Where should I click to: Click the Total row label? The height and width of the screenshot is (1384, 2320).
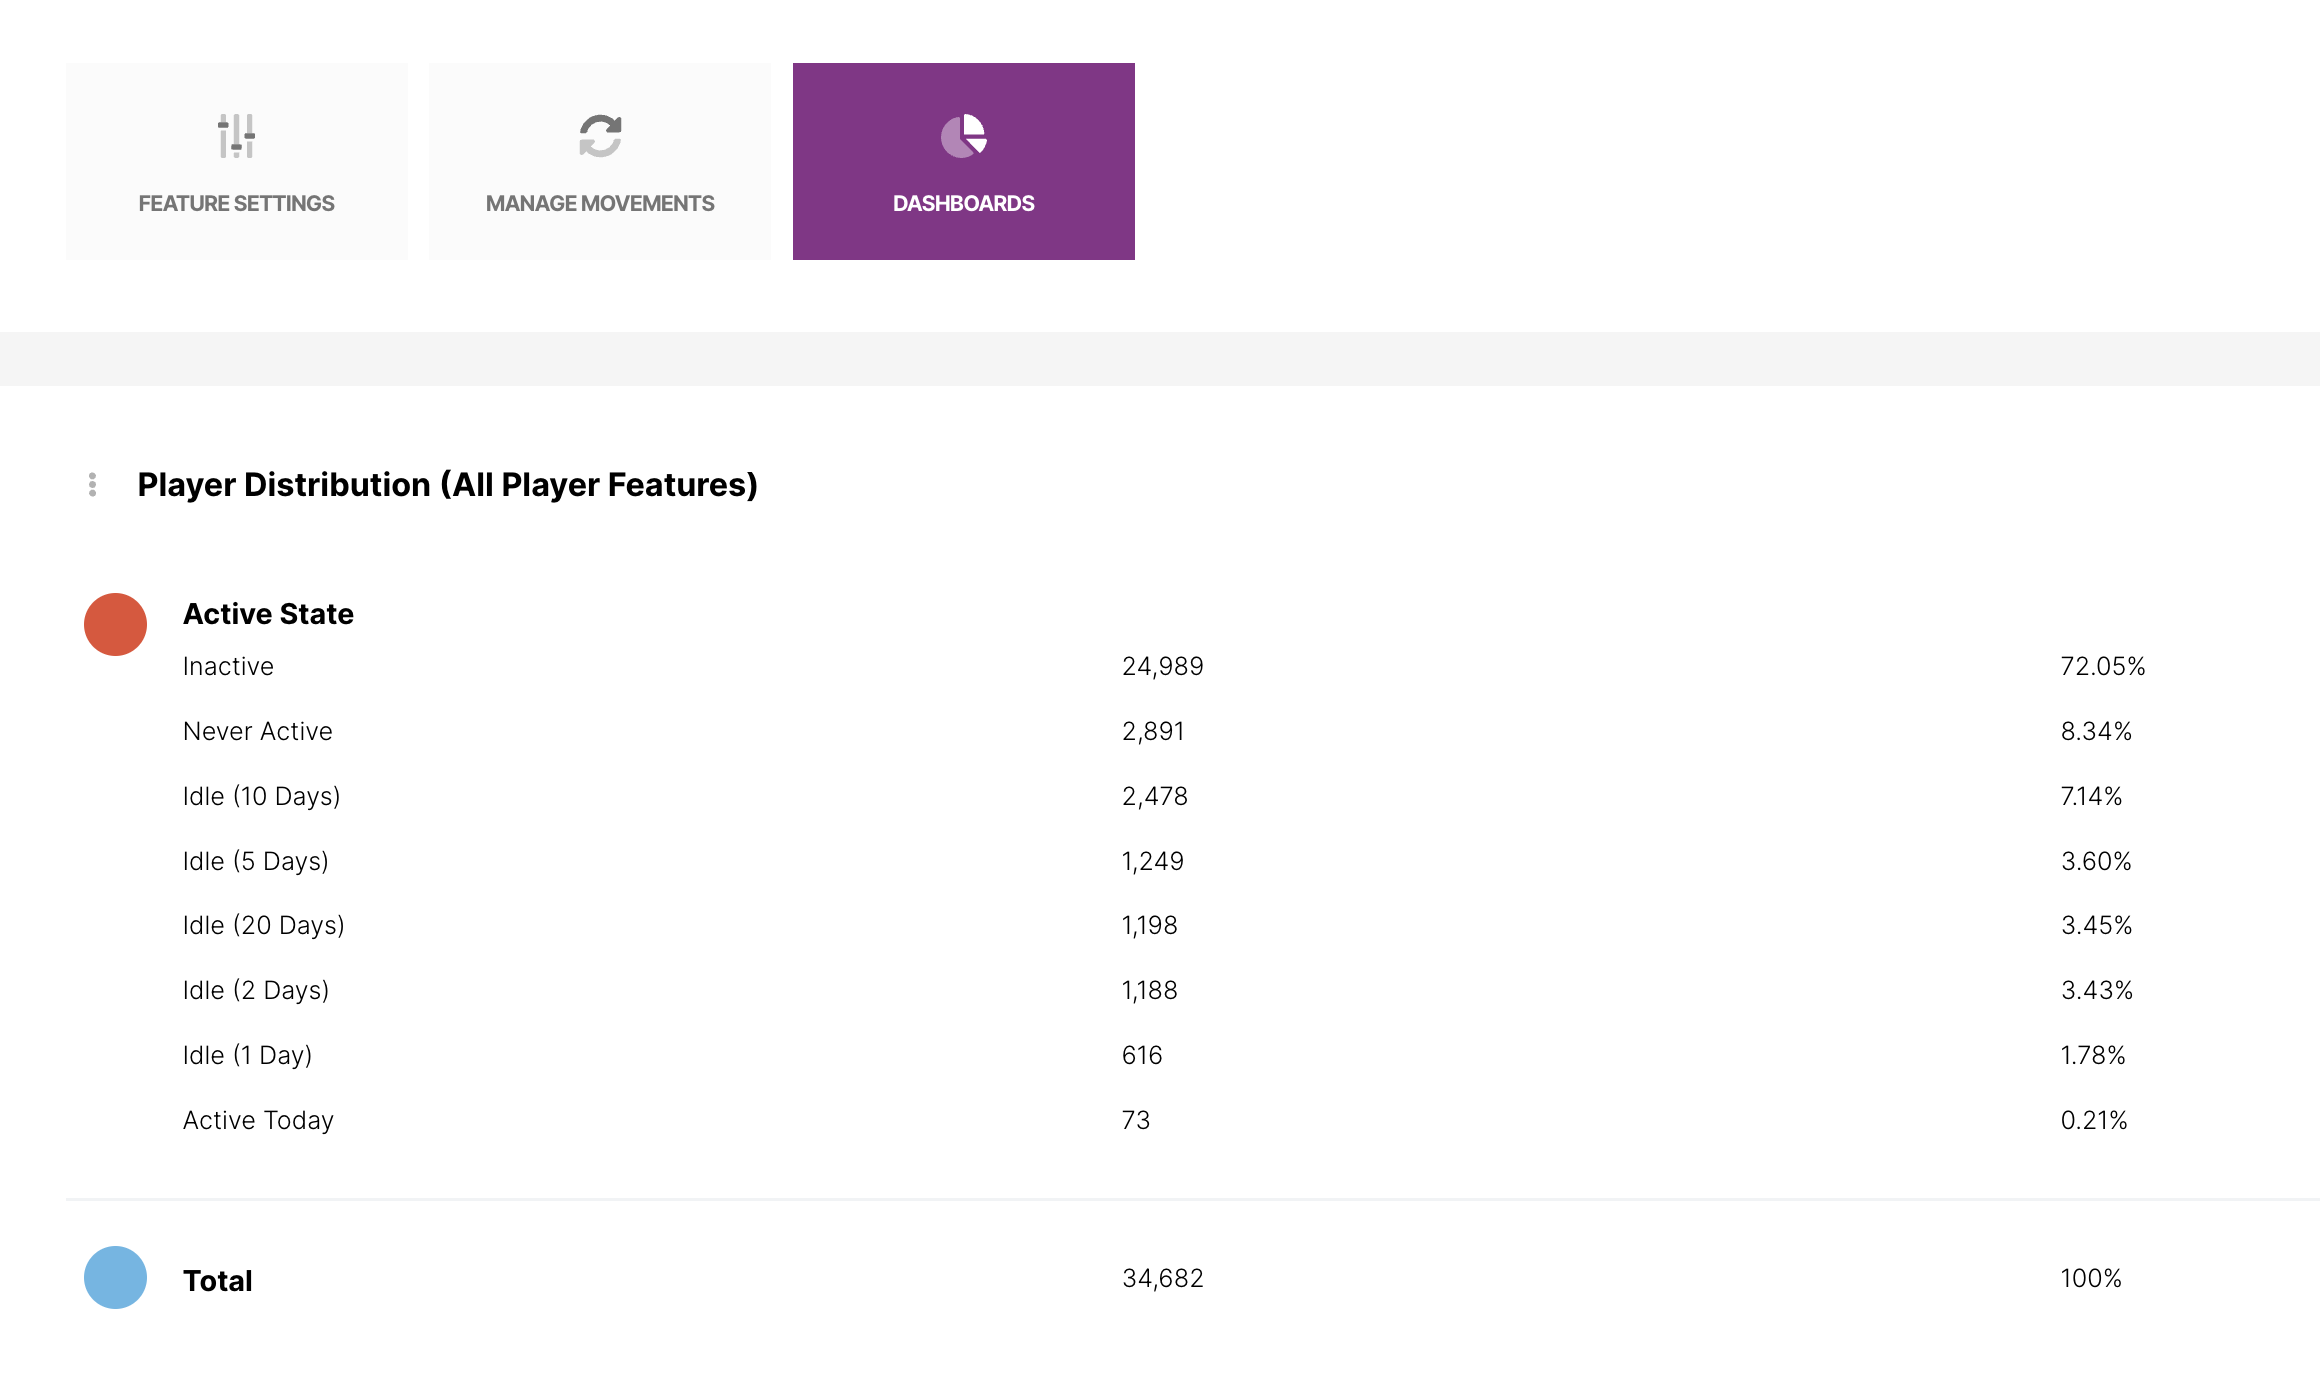217,1280
